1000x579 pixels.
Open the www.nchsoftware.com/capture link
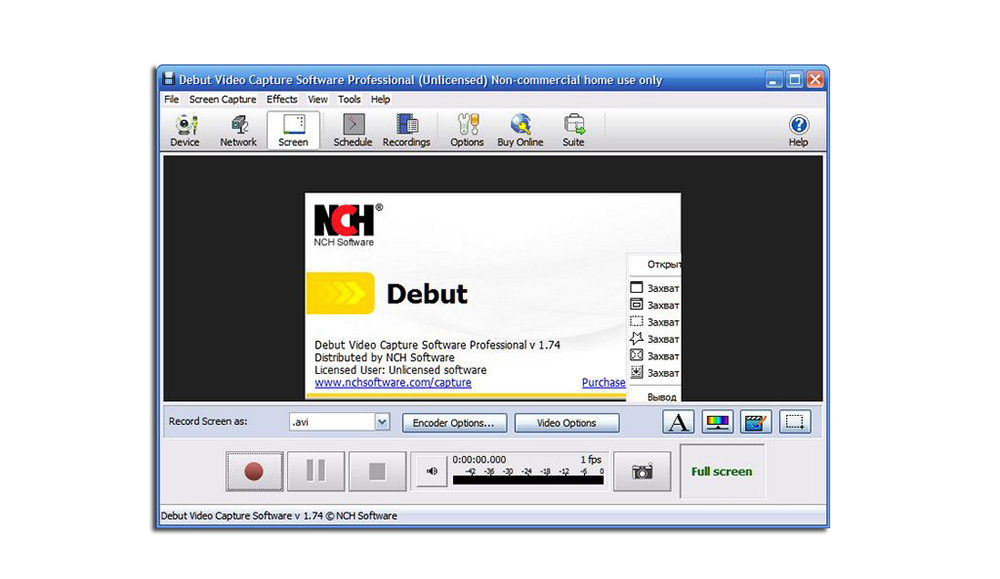[393, 383]
